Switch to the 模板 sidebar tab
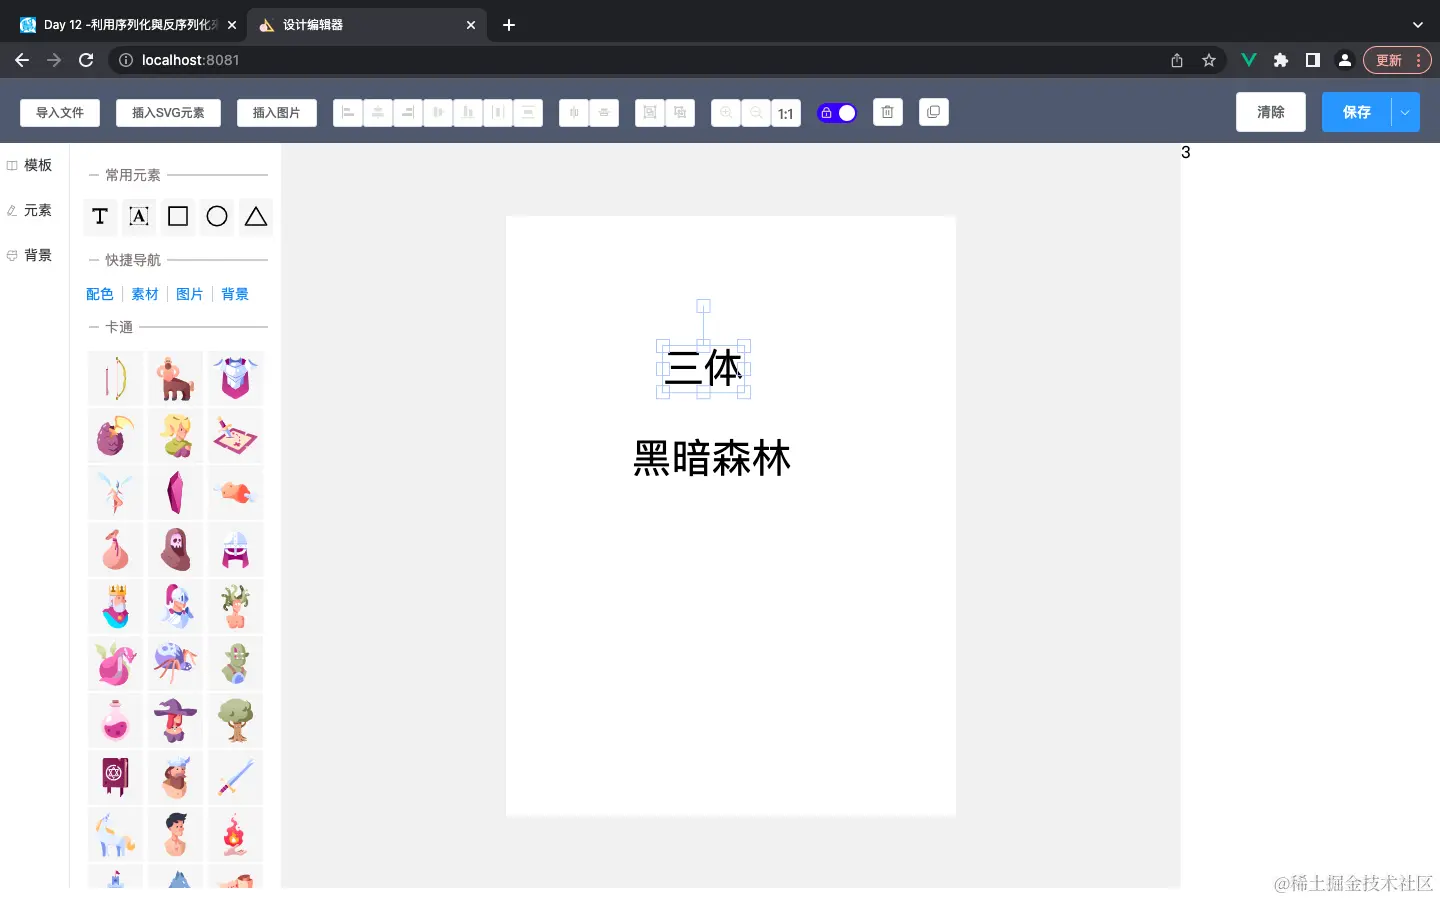 coord(31,164)
